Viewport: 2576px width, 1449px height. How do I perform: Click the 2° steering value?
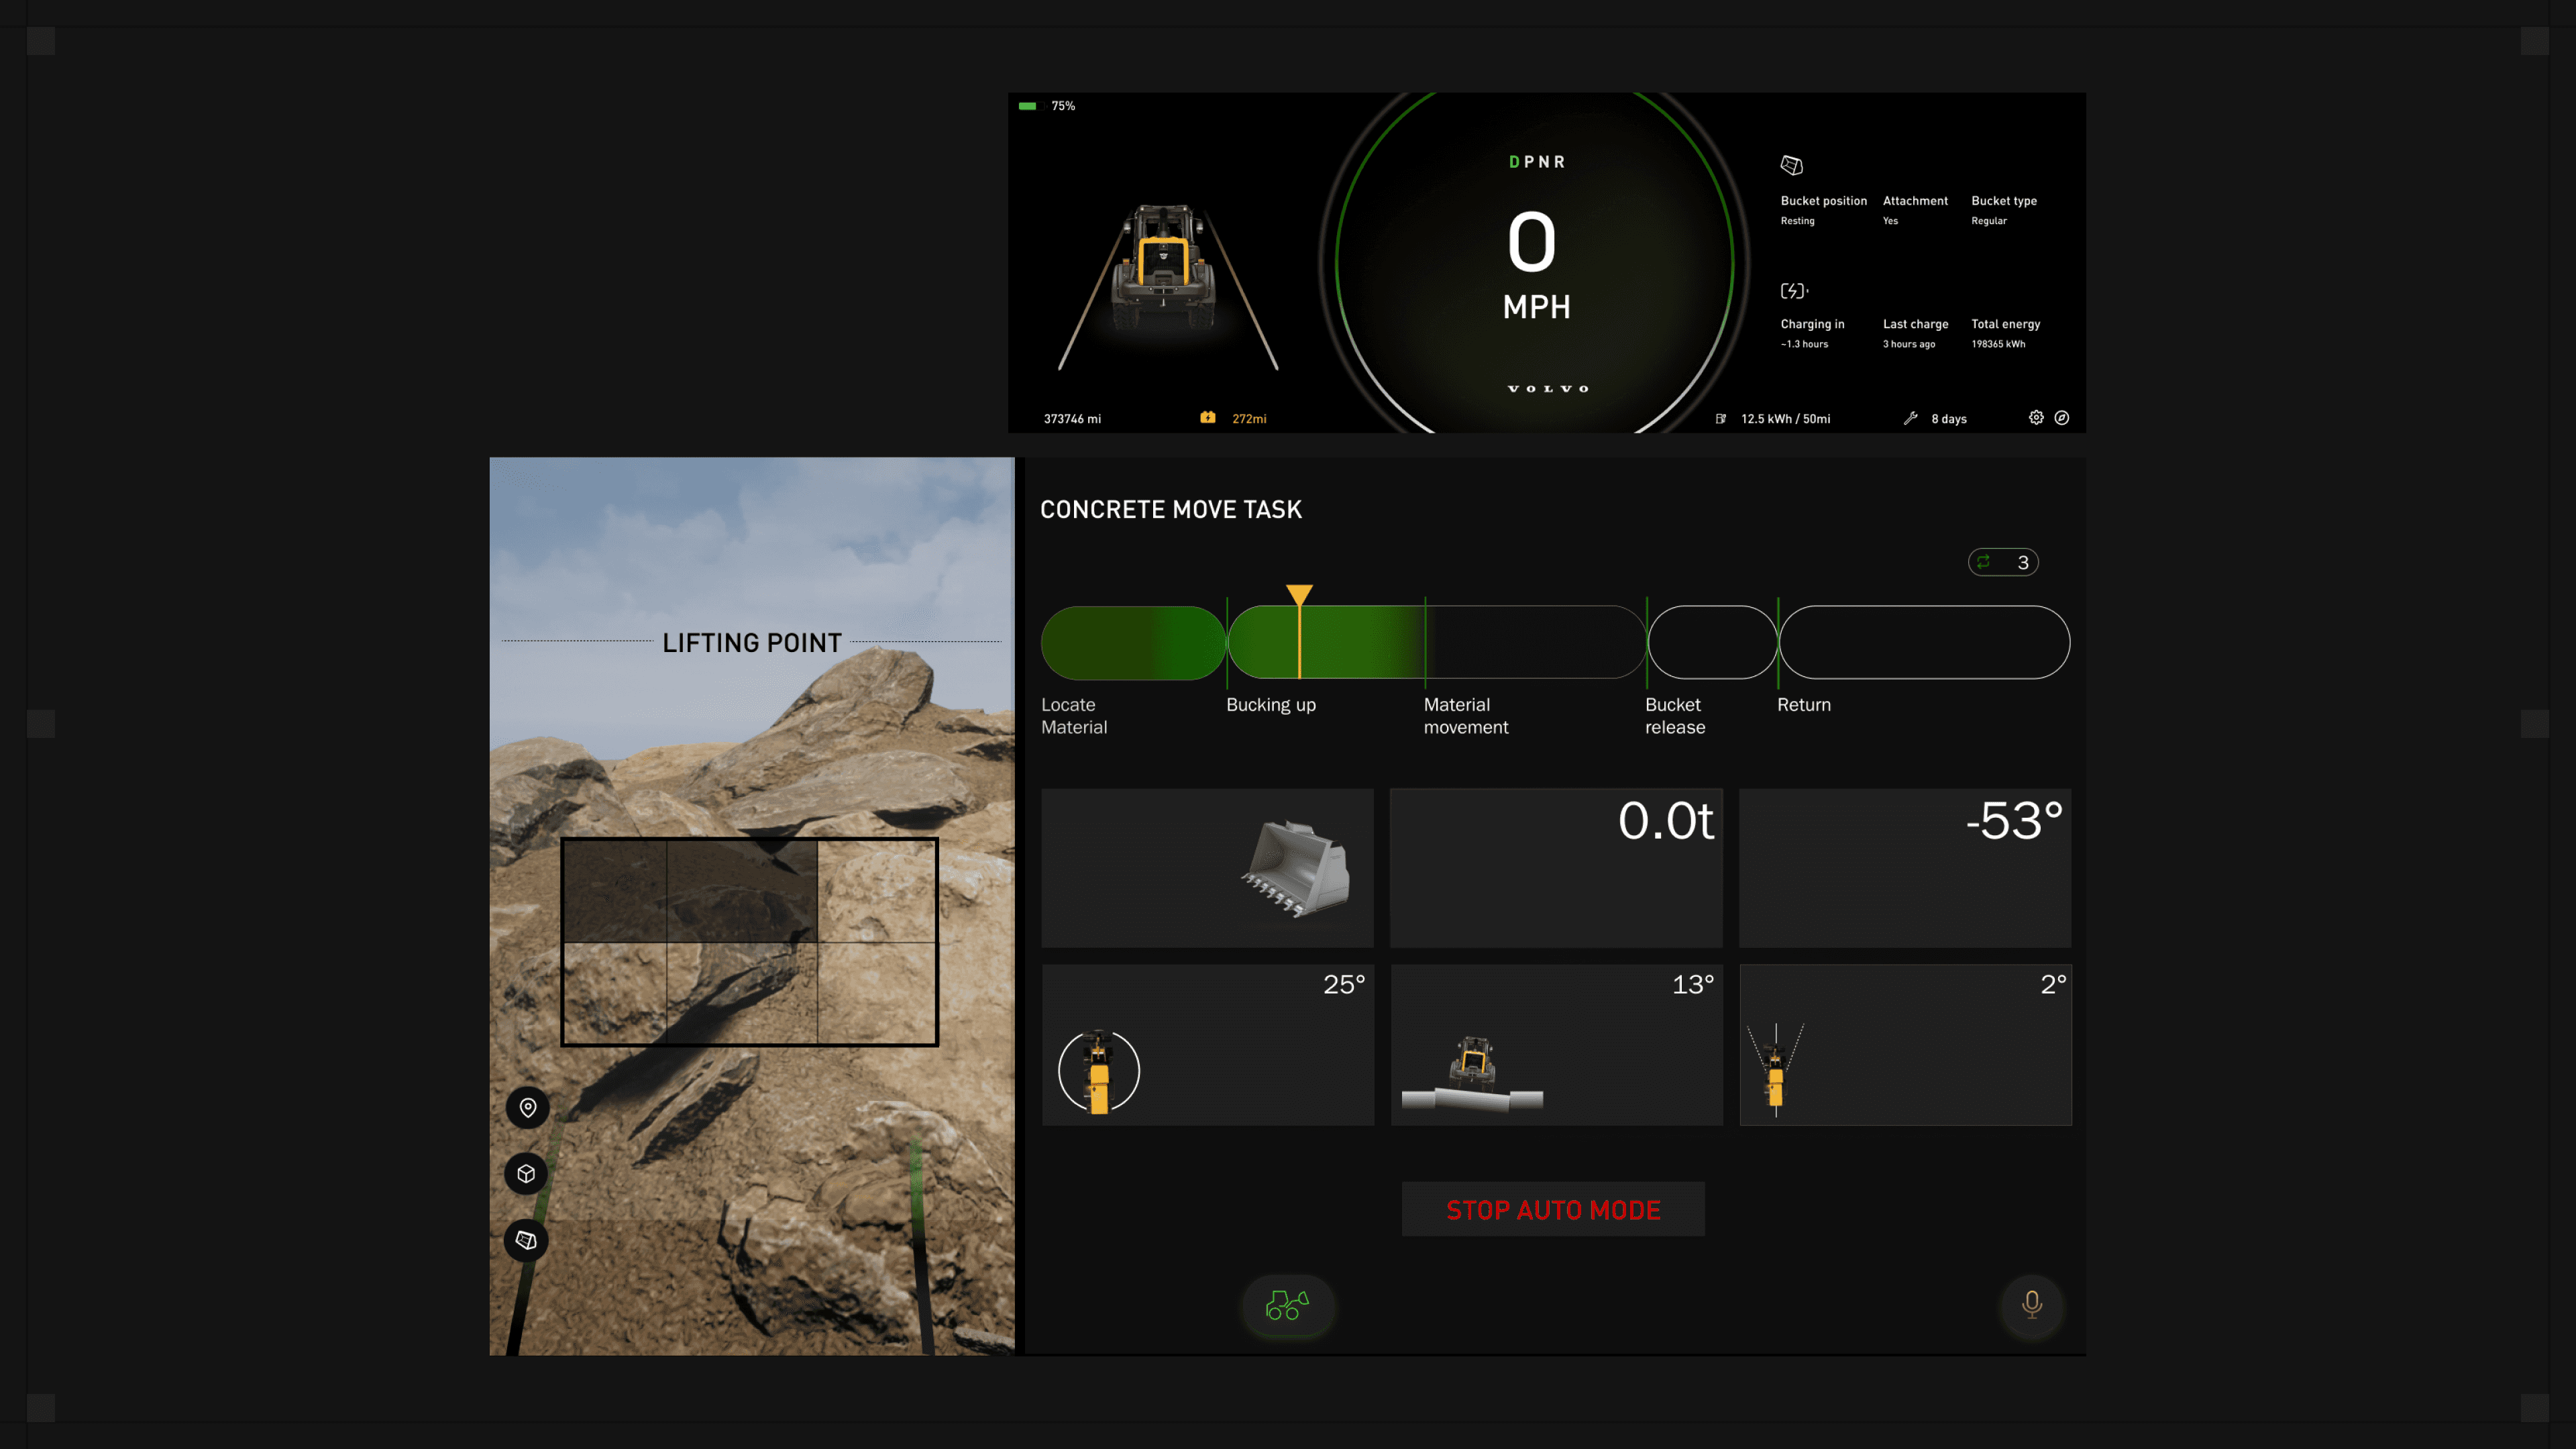[x=2053, y=984]
